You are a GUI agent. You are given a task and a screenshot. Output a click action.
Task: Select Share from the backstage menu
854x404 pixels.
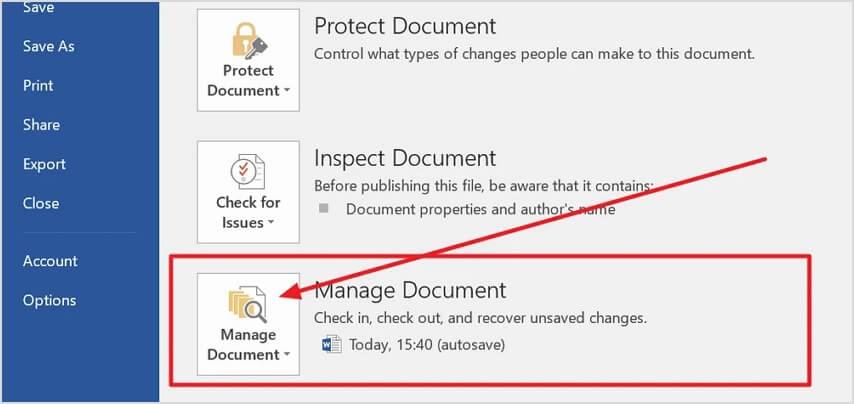click(41, 125)
